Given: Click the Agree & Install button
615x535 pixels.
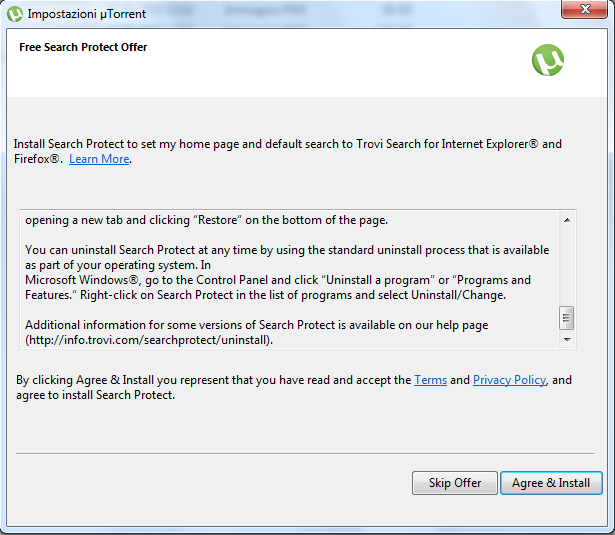Looking at the screenshot, I should [x=551, y=483].
